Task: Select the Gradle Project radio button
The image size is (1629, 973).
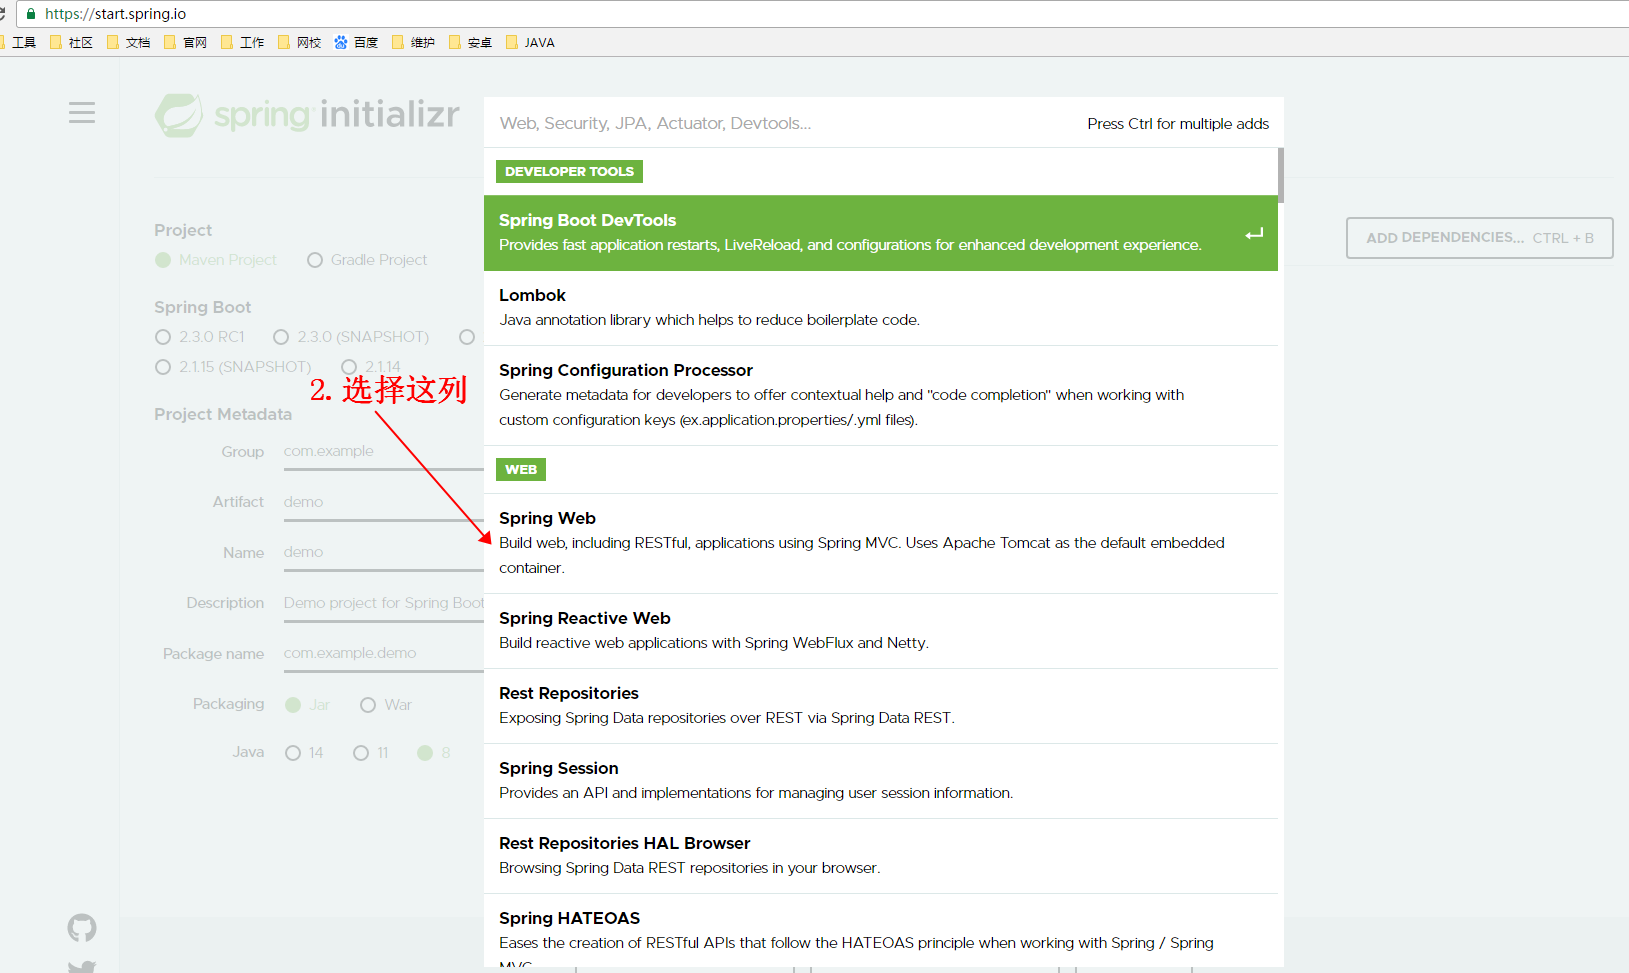Action: [314, 259]
